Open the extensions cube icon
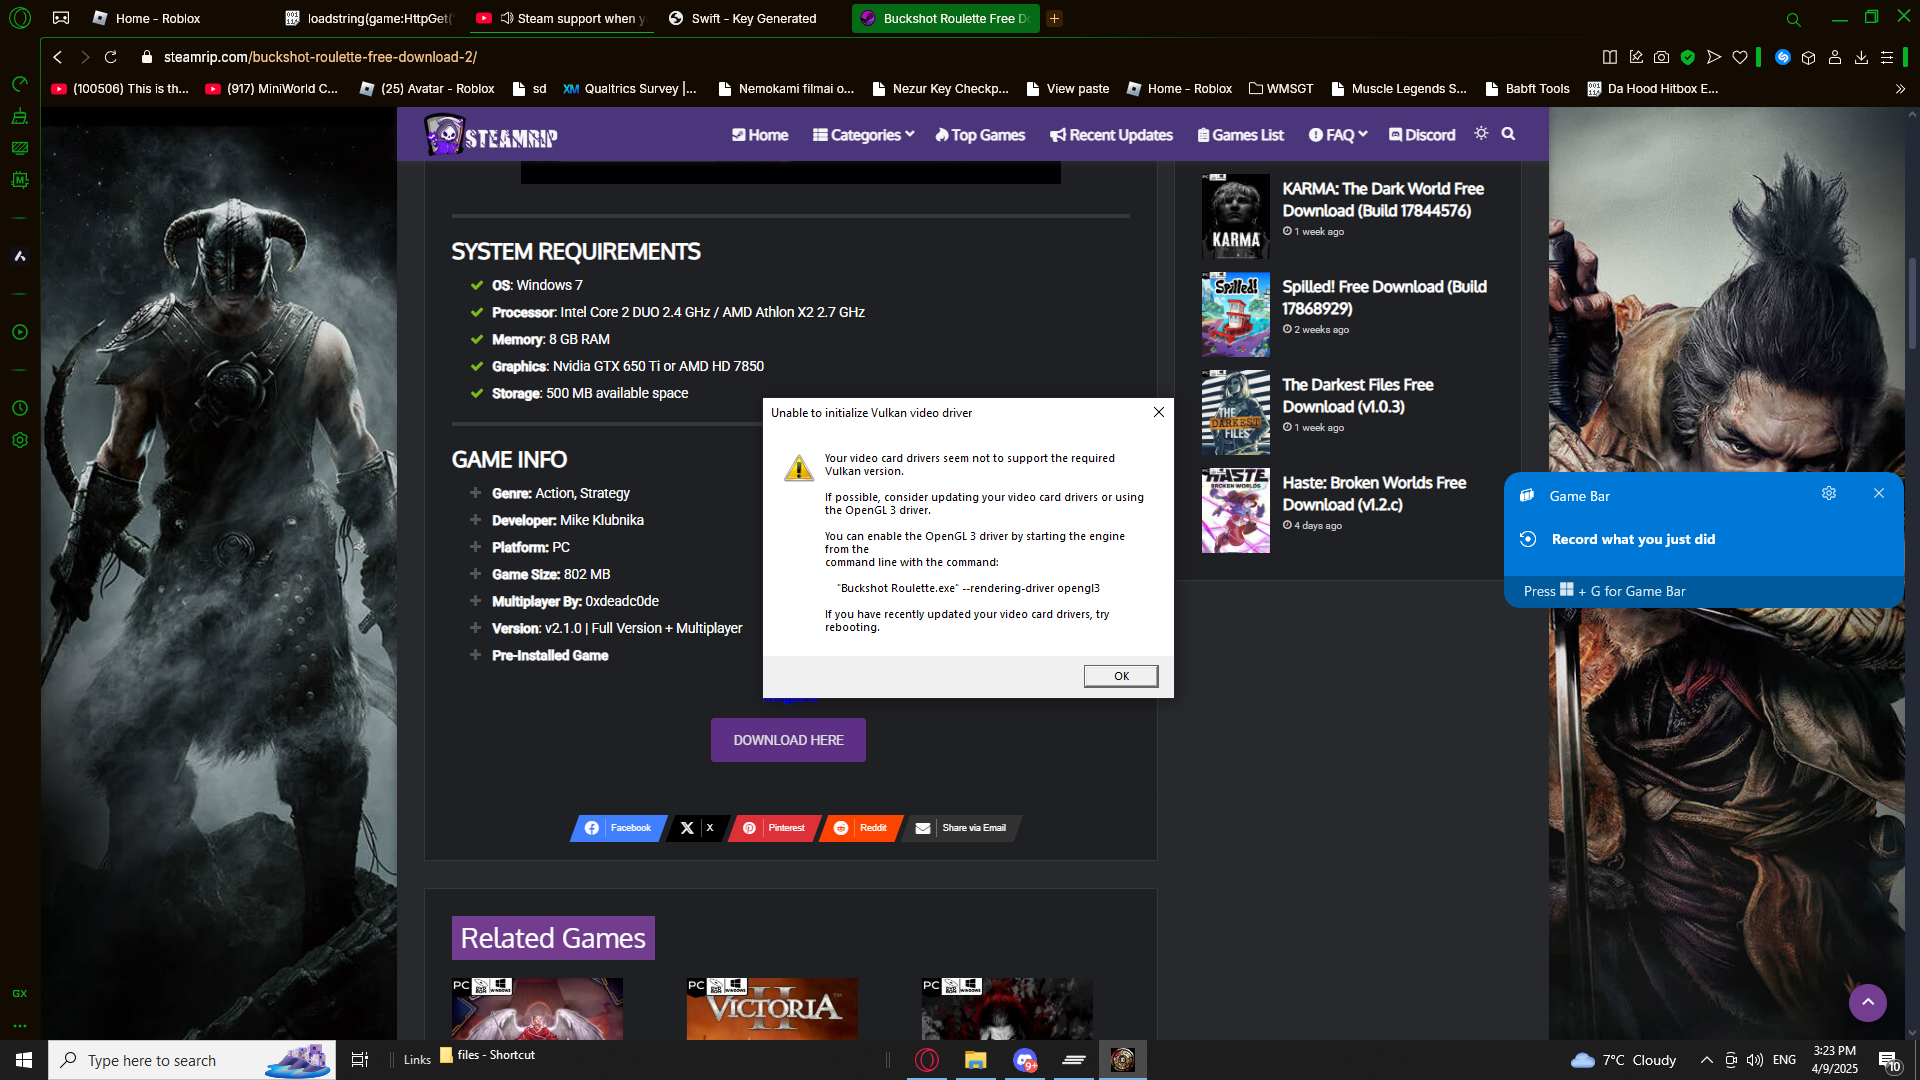Screen dimensions: 1920x1080 click(x=1808, y=57)
